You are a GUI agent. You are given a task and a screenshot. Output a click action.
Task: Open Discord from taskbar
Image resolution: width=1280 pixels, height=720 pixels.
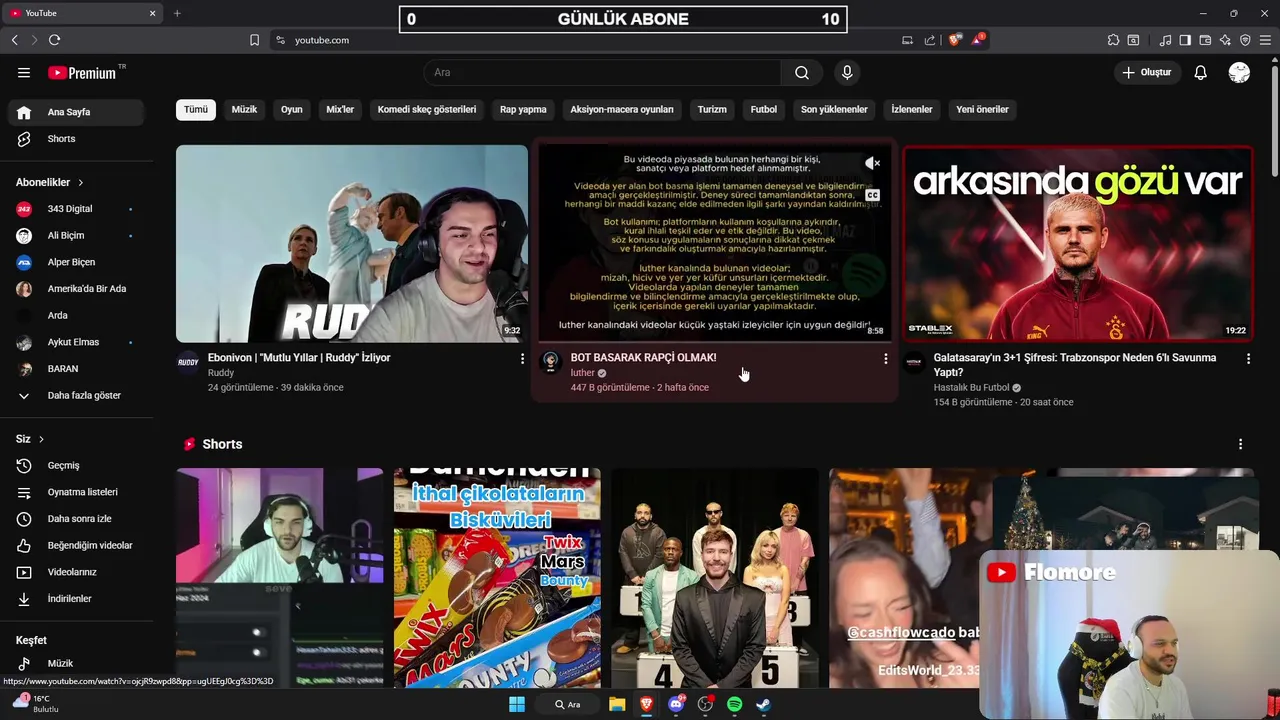point(676,704)
